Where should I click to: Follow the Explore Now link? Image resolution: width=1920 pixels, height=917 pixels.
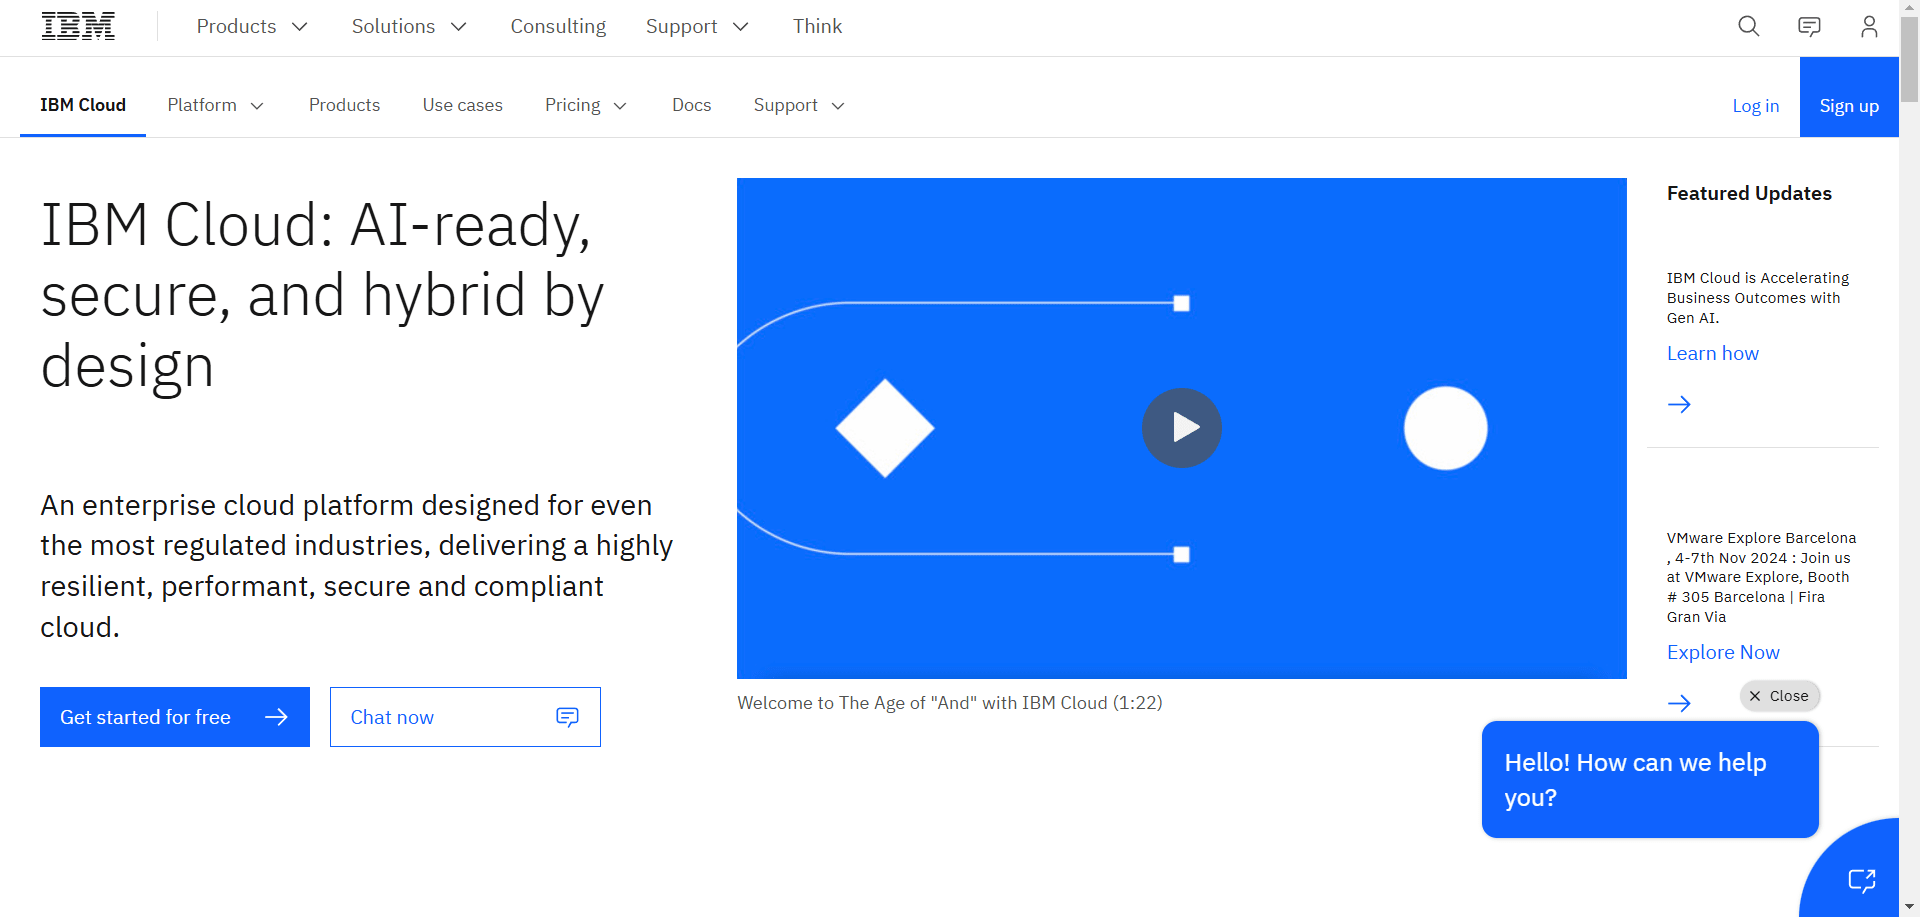click(x=1723, y=652)
